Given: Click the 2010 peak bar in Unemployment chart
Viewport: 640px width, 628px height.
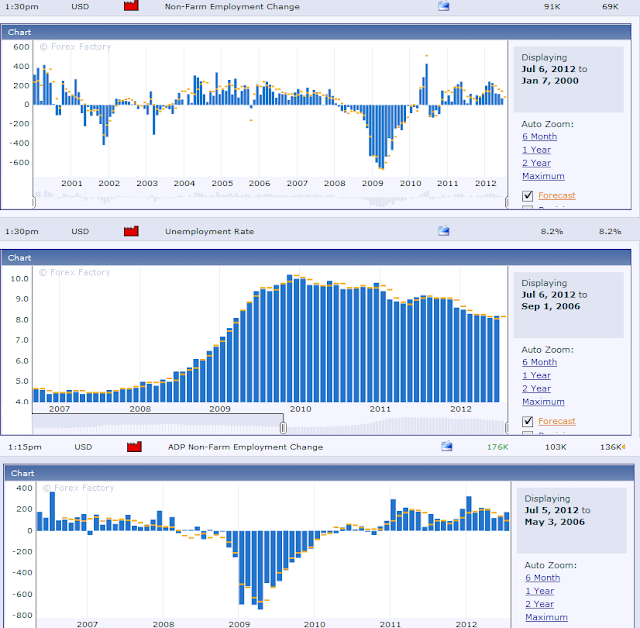Looking at the screenshot, I should click(289, 338).
